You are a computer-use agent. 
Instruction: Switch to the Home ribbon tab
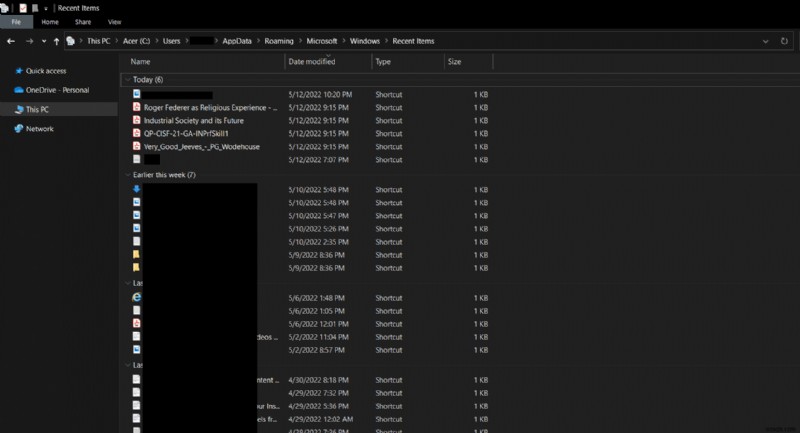coord(50,22)
